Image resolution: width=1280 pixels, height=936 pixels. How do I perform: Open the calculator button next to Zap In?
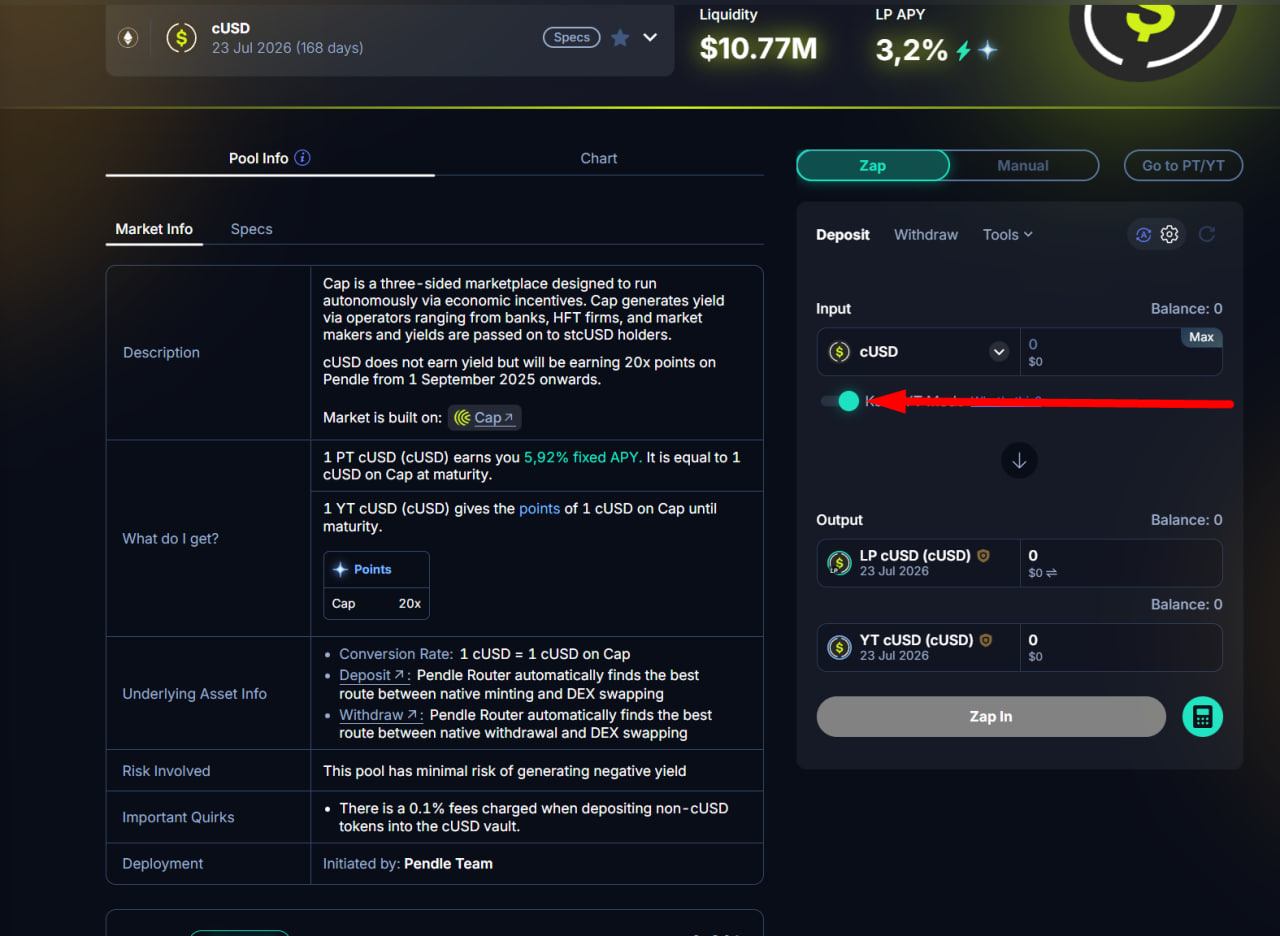(1203, 716)
